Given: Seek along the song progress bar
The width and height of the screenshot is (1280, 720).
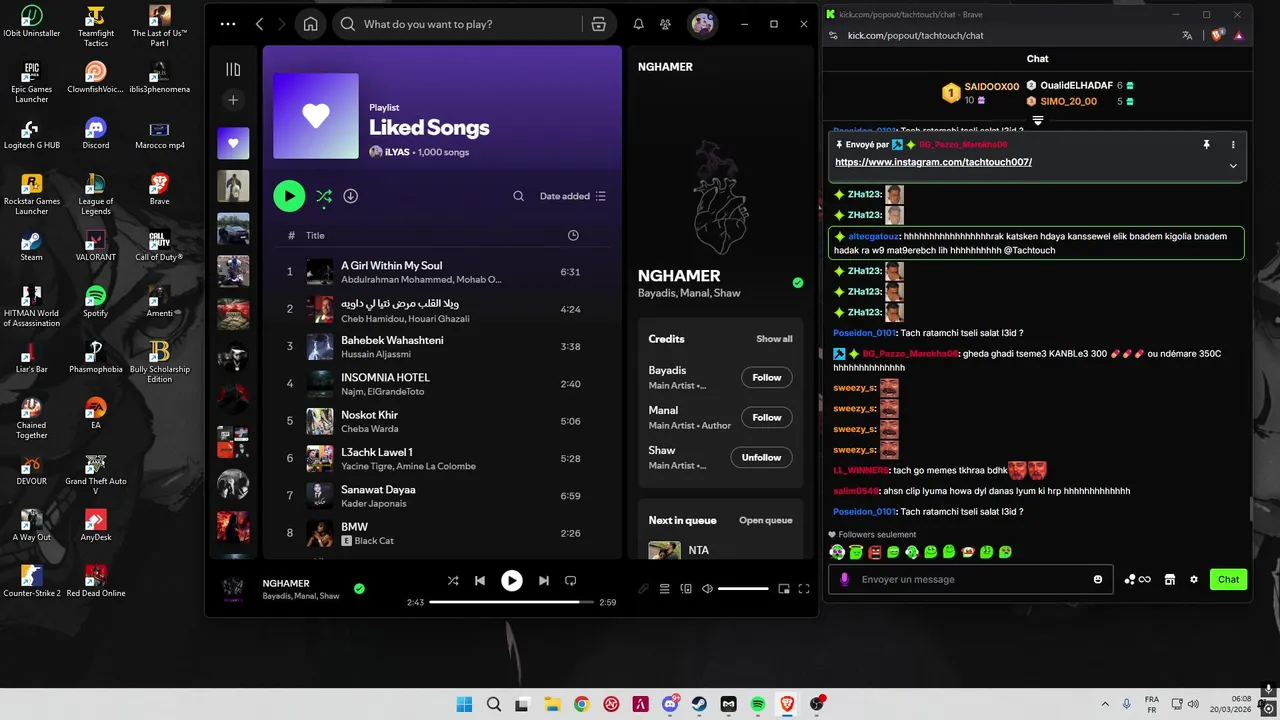Looking at the screenshot, I should tap(511, 602).
